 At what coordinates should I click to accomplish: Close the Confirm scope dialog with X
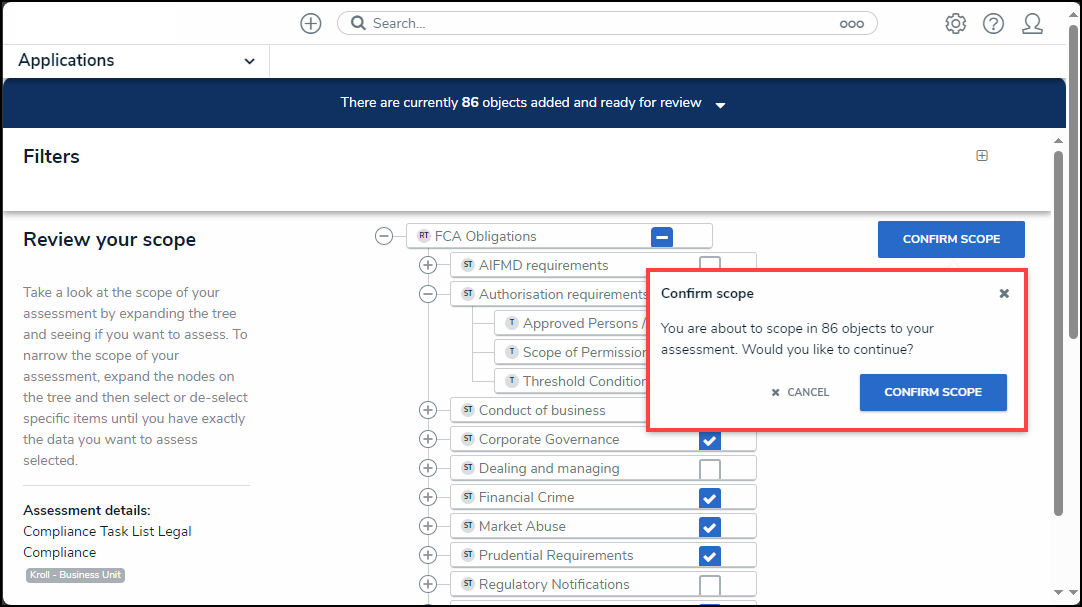[x=1004, y=294]
